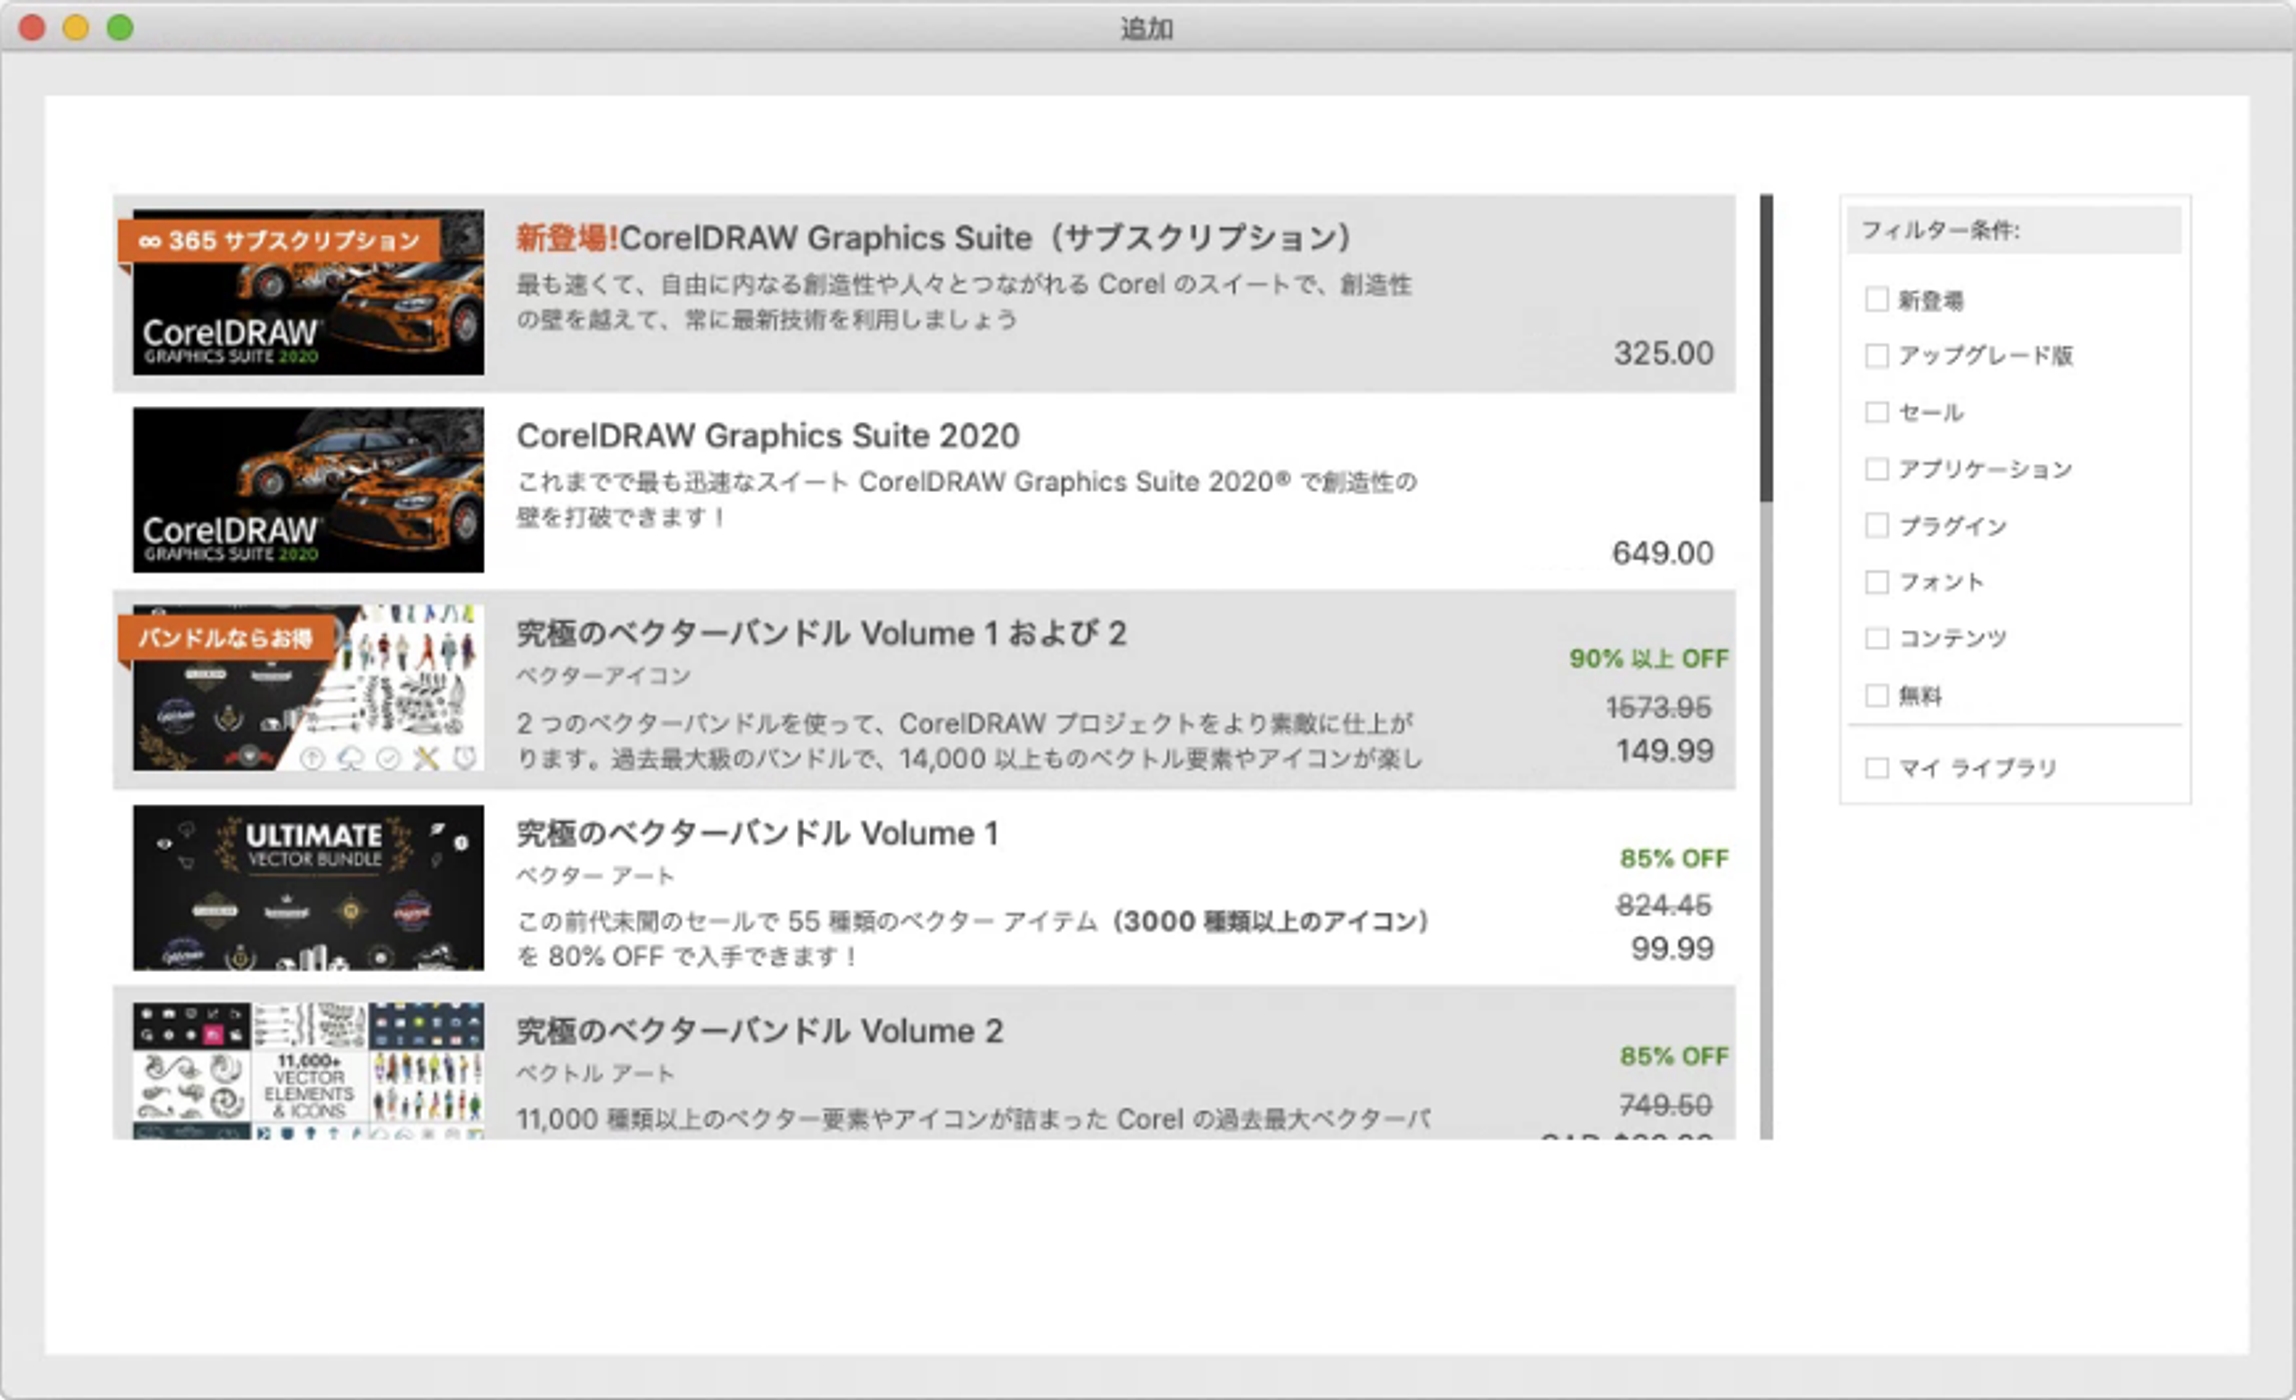The image size is (2296, 1400).
Task: Enable the 新登場 filter checkbox
Action: pyautogui.click(x=1877, y=299)
